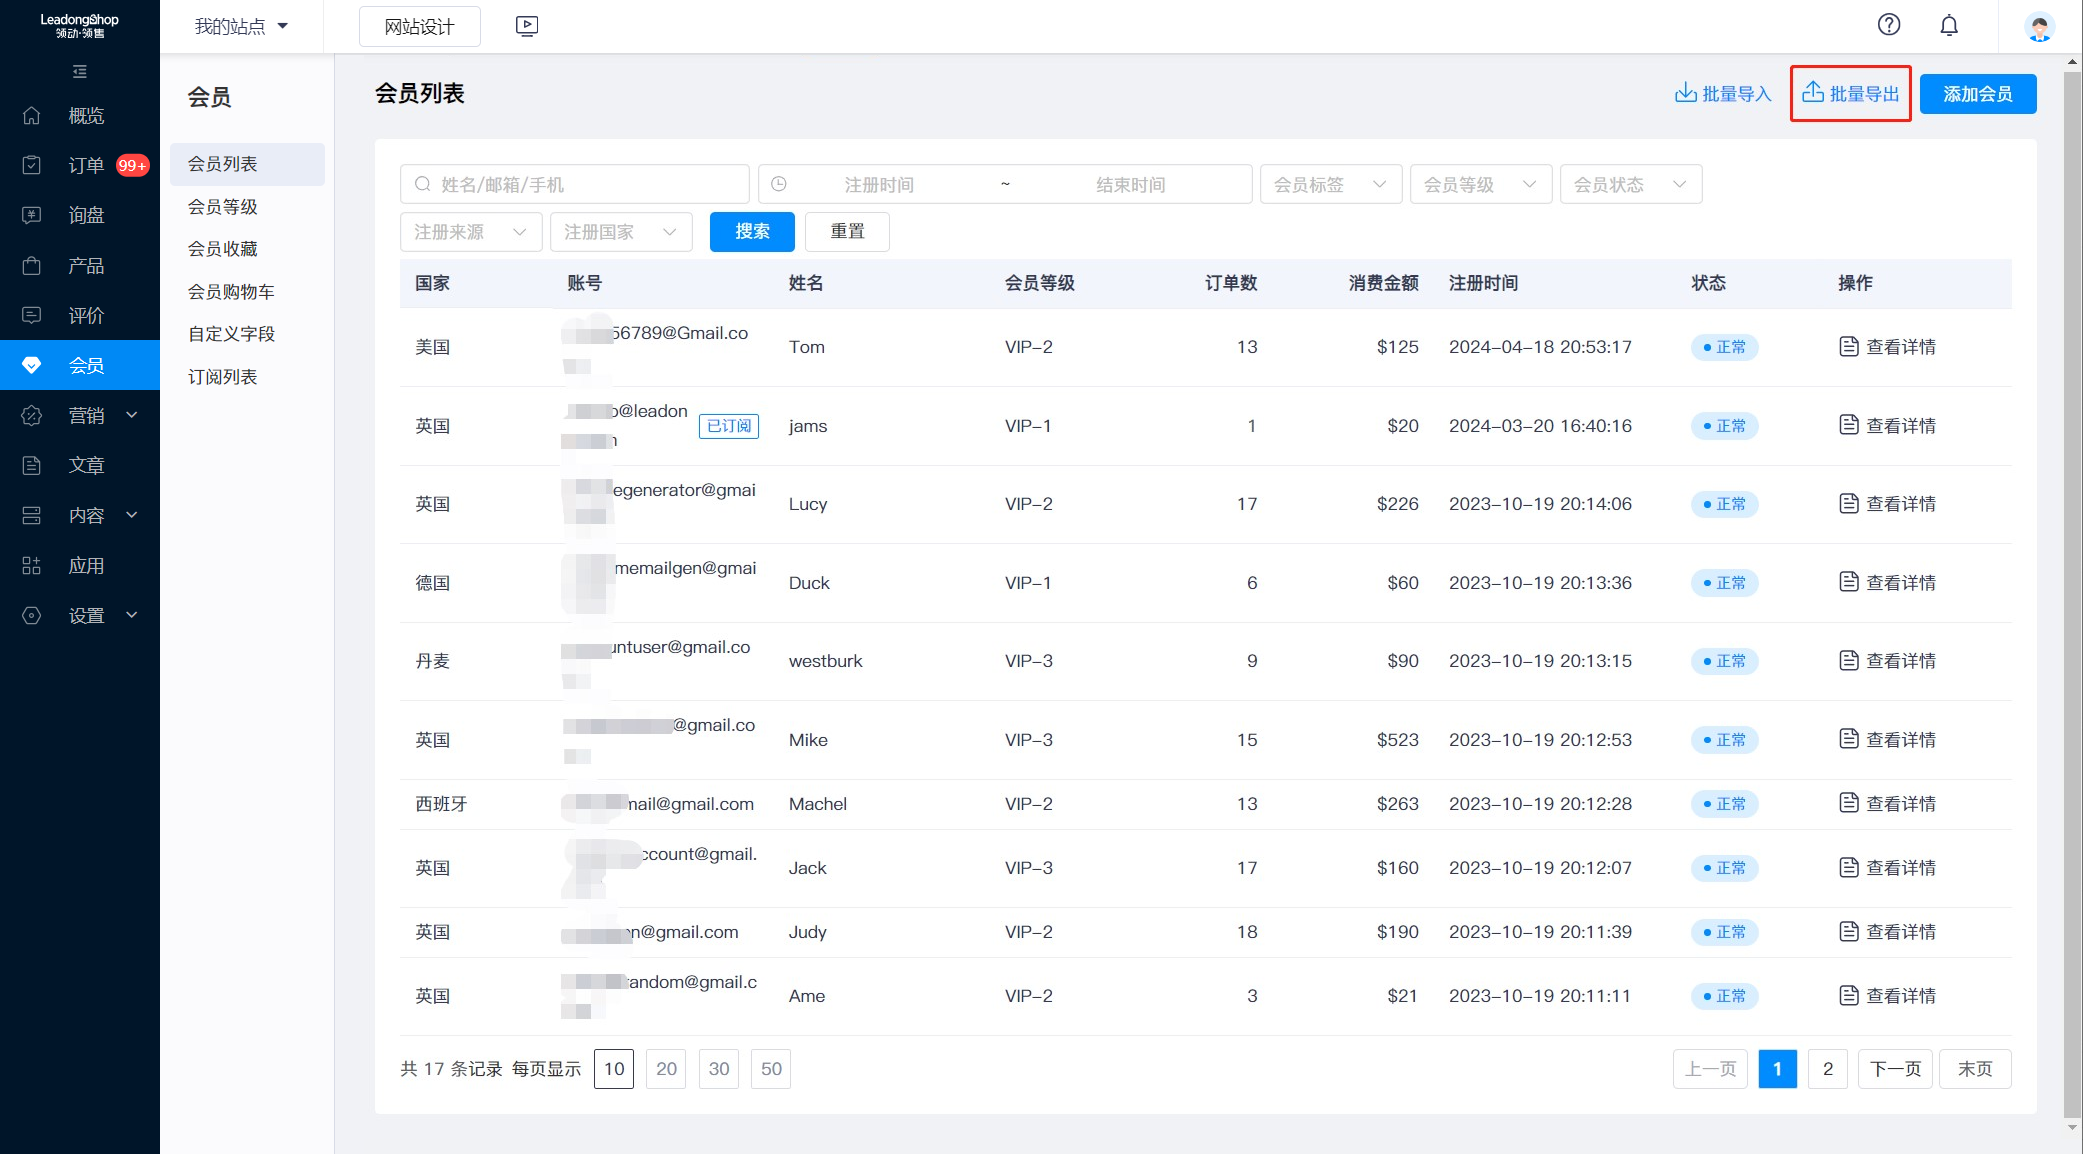2083x1154 pixels.
Task: Go to page 2
Action: point(1827,1069)
